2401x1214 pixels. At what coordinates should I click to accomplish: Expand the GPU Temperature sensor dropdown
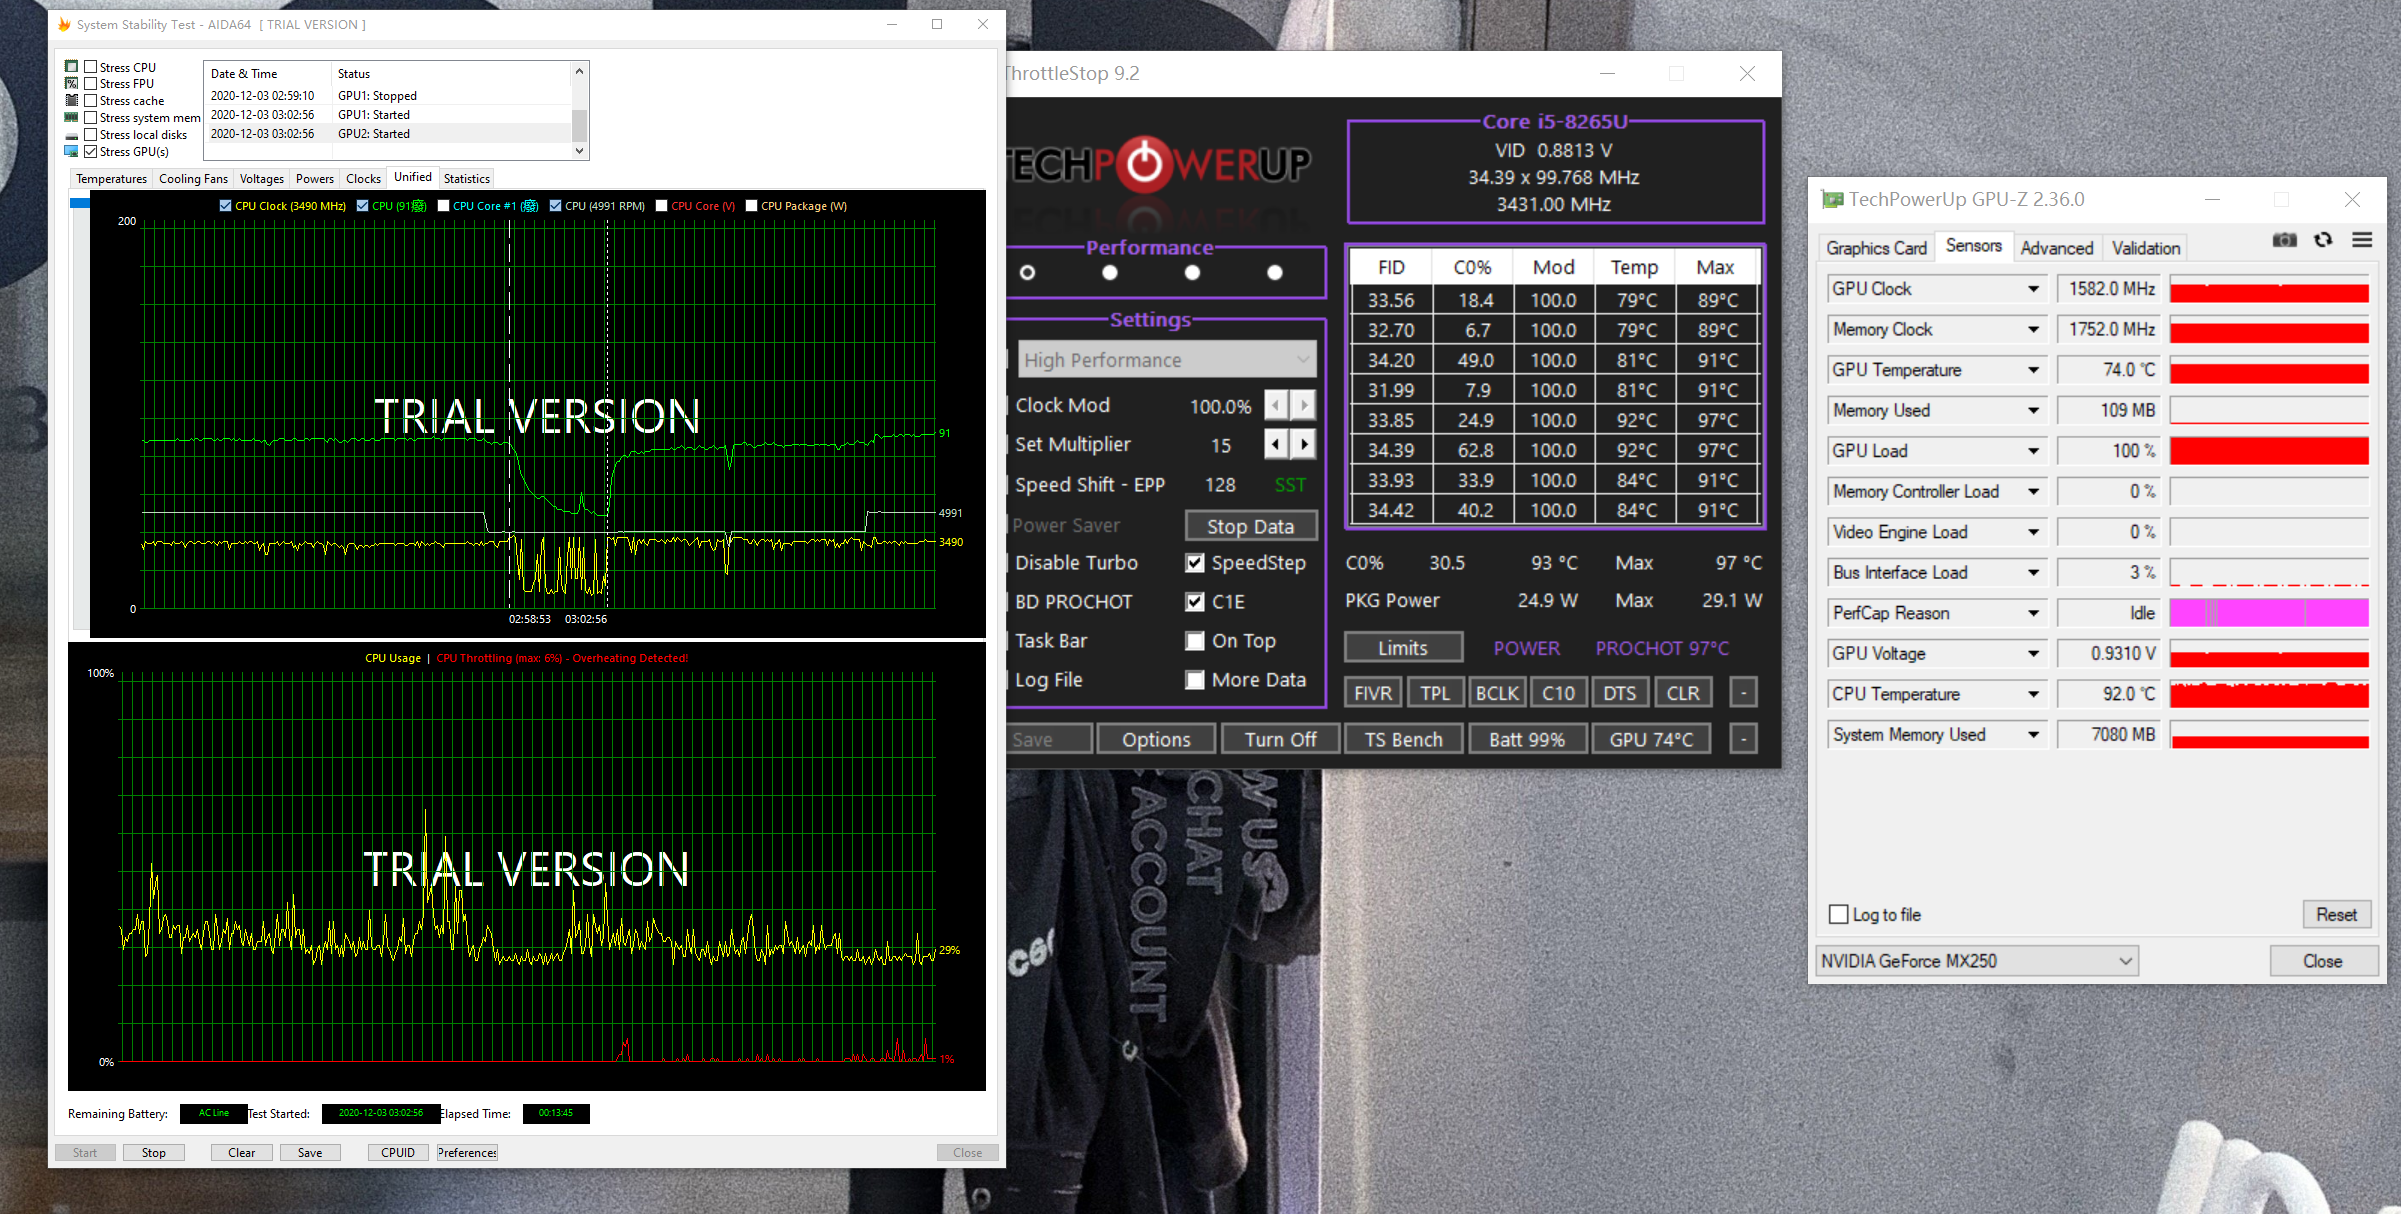(x=2033, y=370)
